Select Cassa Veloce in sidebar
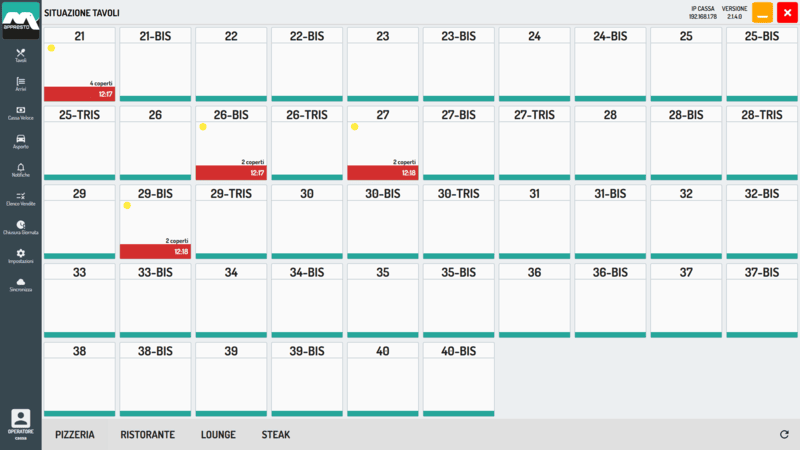 (20, 113)
